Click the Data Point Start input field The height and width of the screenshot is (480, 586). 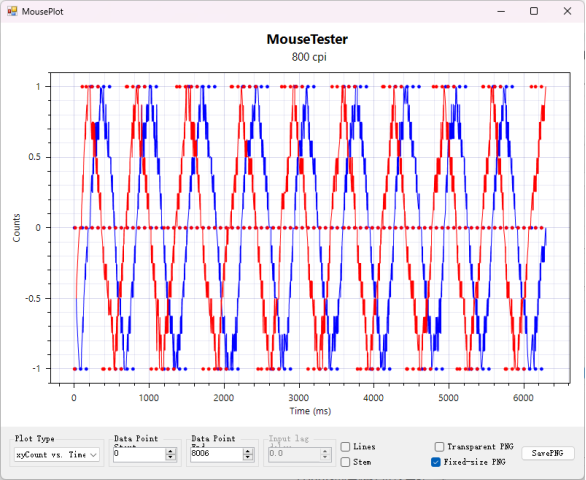click(139, 454)
